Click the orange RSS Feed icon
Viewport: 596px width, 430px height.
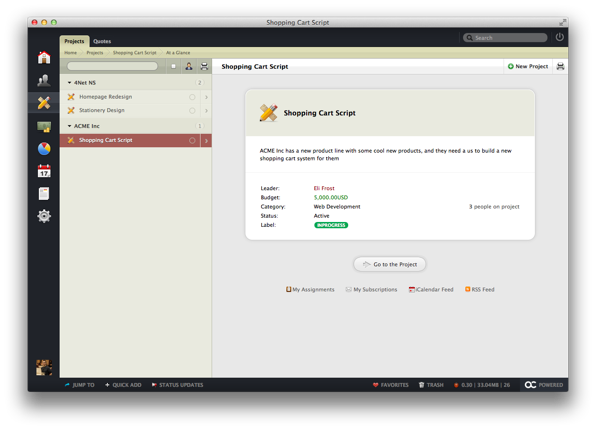coord(468,289)
